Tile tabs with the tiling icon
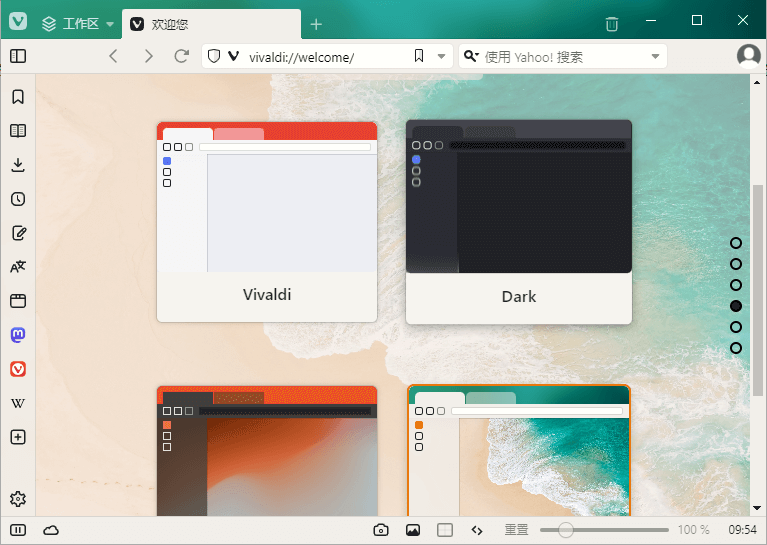Screen dimensions: 767x545 [x=445, y=530]
